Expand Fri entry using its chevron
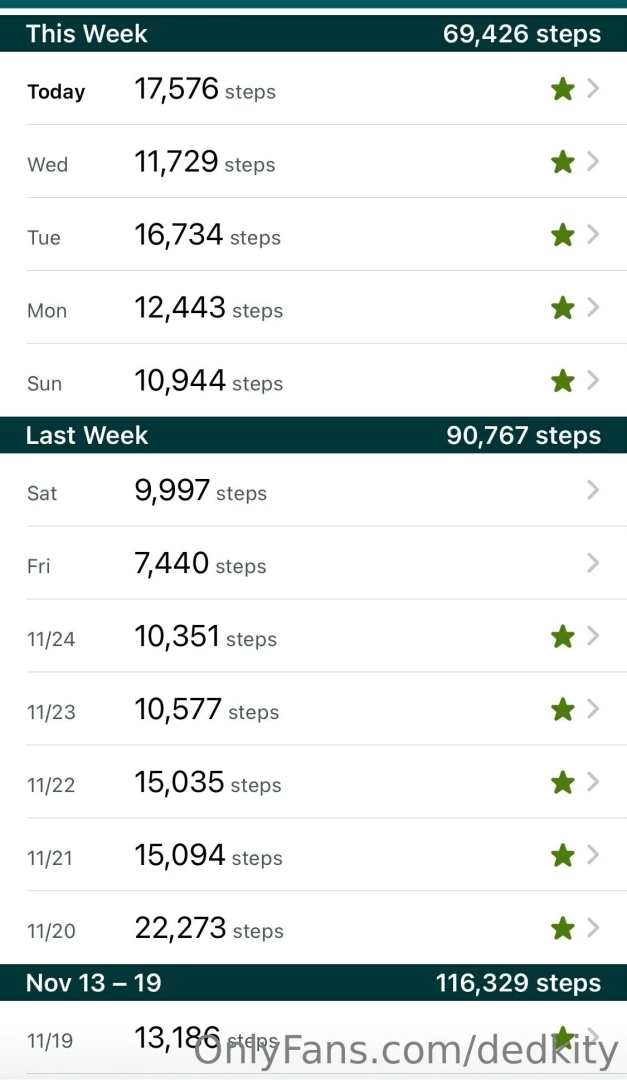Screen dimensions: 627x1080 point(593,563)
